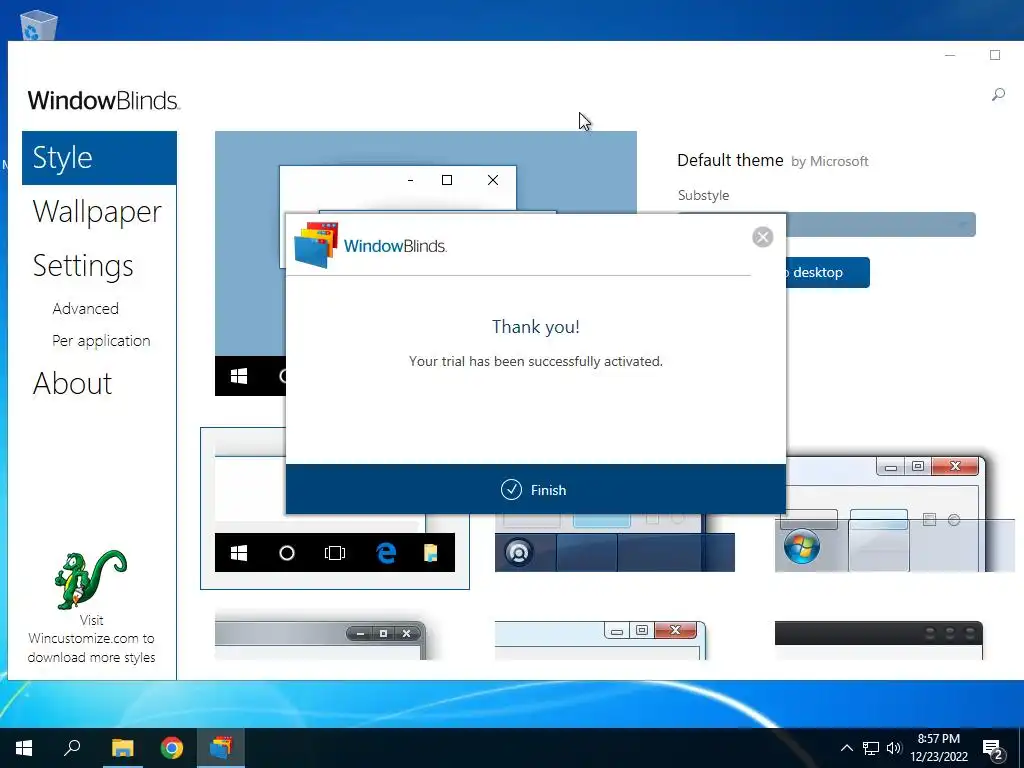1024x768 pixels.
Task: Open the network status tray icon
Action: pos(871,748)
